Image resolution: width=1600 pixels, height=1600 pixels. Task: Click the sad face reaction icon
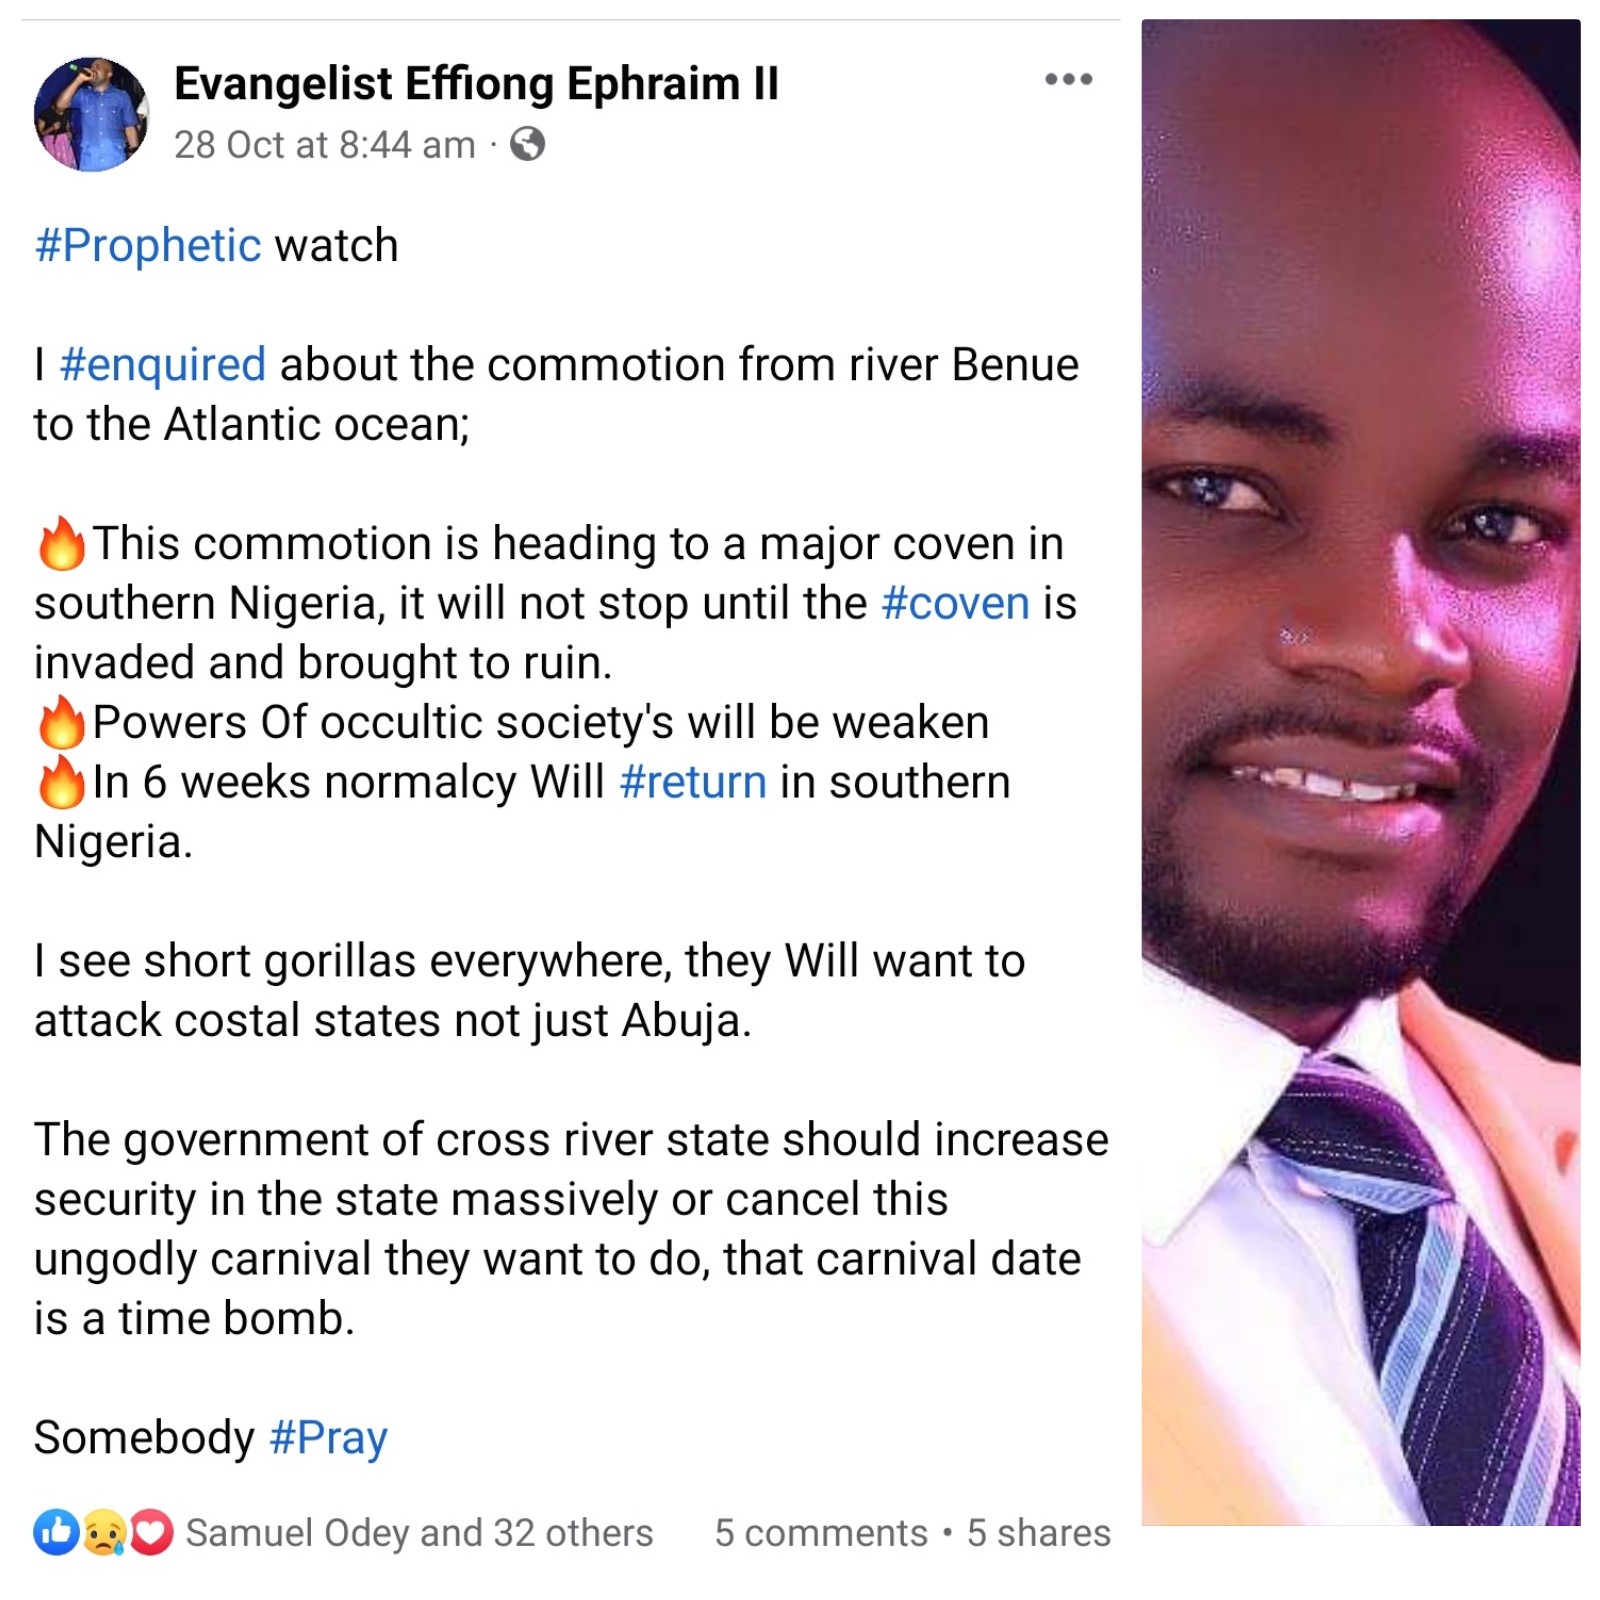pos(104,1533)
